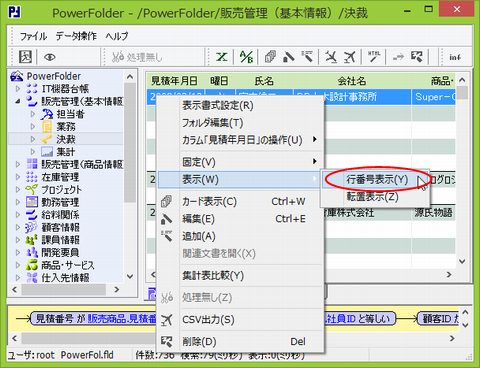Select 行番号表示(Y) in the submenu

[x=375, y=180]
